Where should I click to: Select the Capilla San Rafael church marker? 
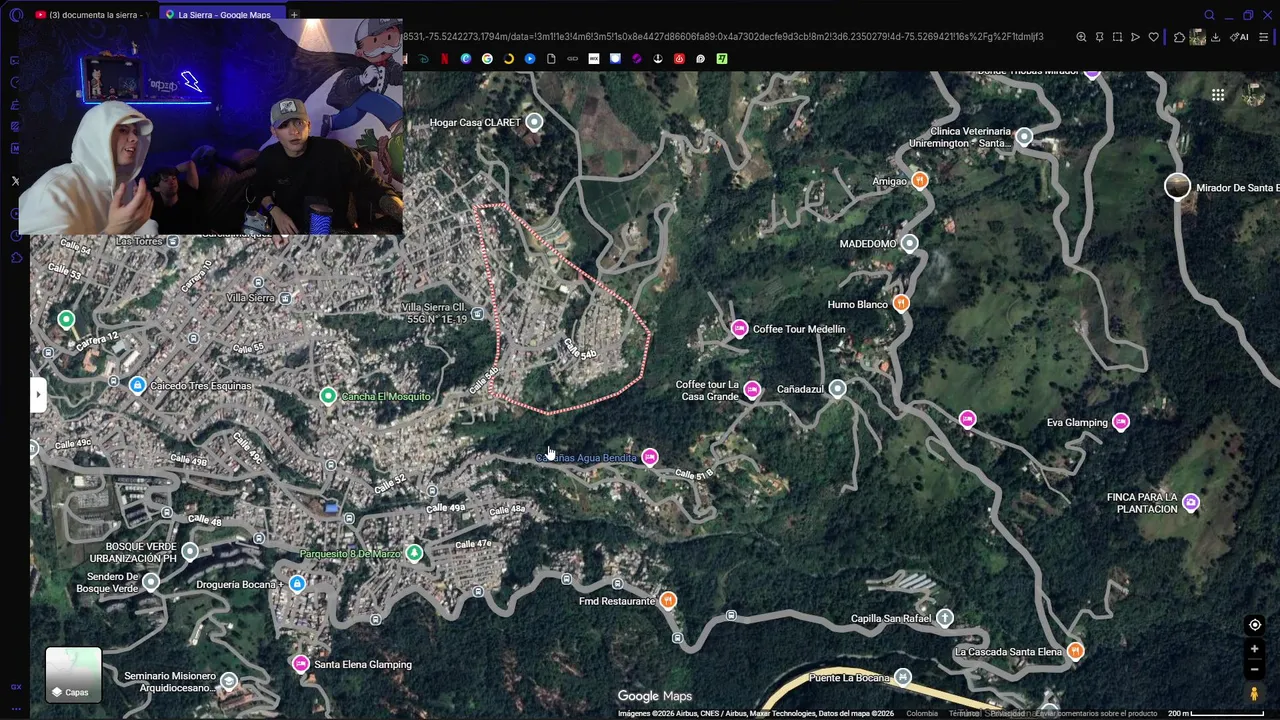[945, 618]
